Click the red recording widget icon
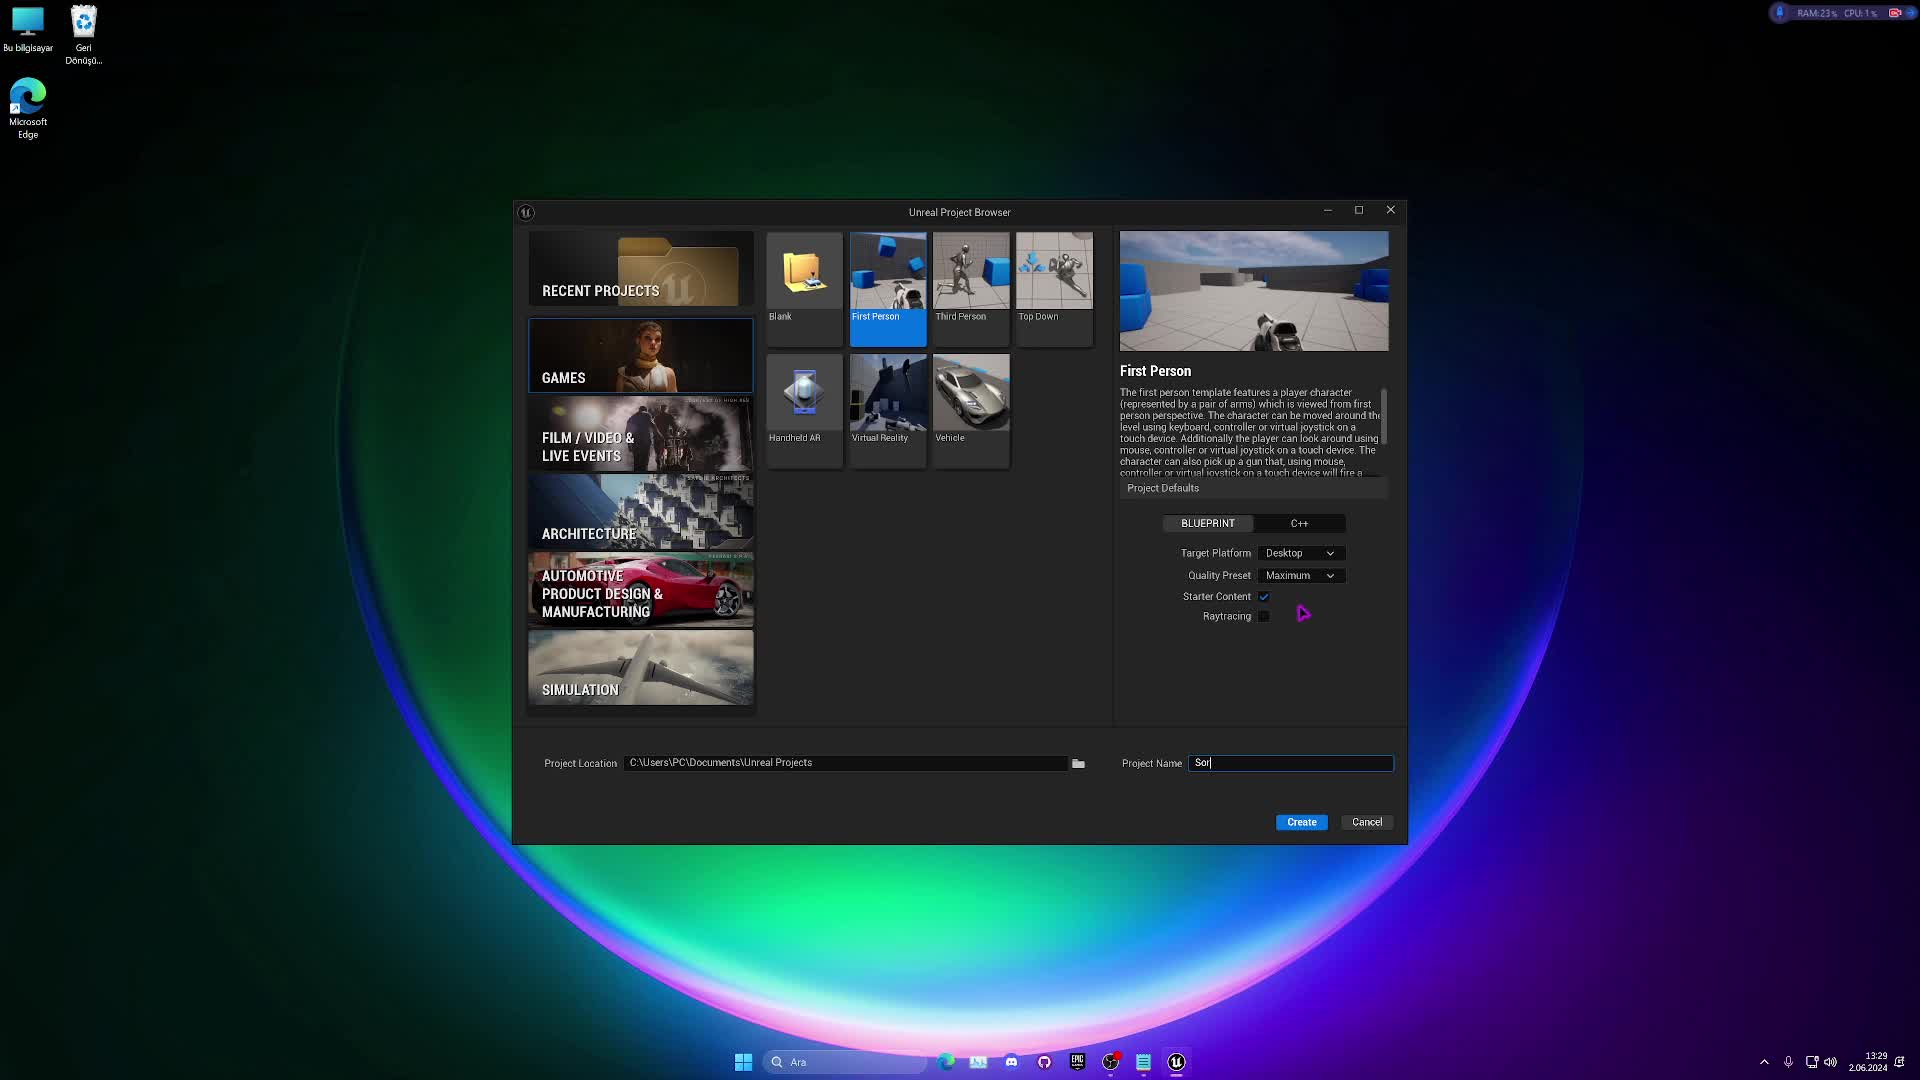 tap(1894, 13)
